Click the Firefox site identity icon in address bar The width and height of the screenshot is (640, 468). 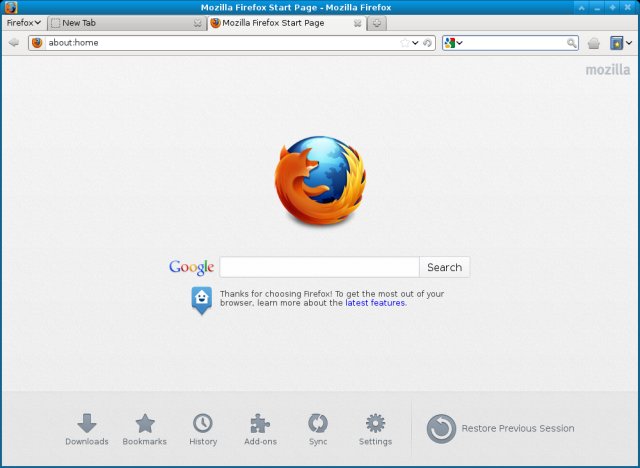(37, 42)
